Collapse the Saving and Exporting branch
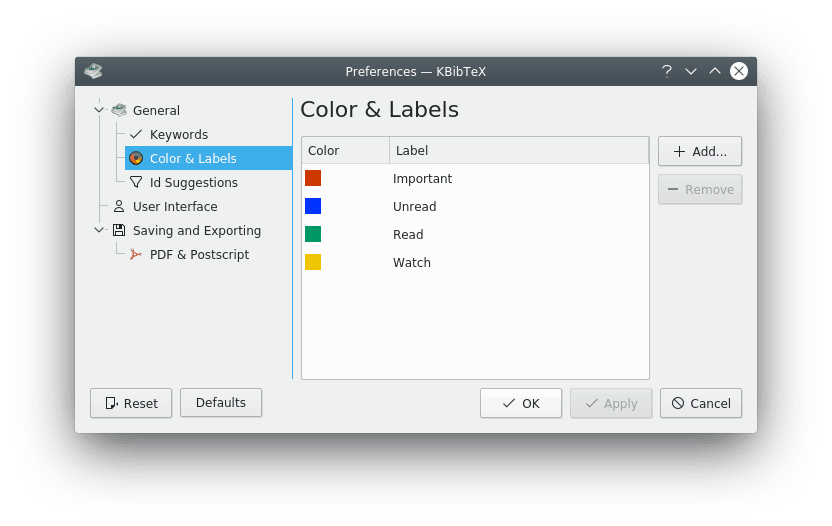The height and width of the screenshot is (526, 832). coord(99,230)
